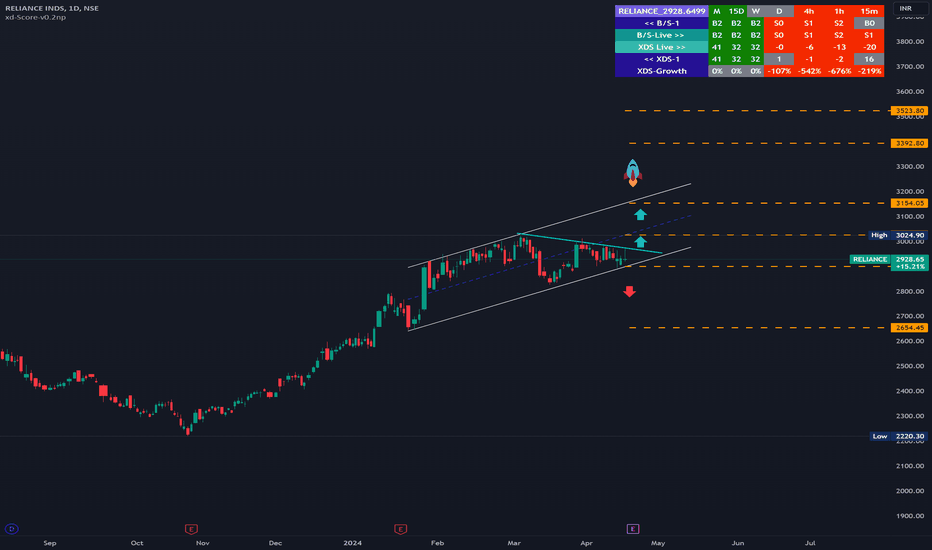Click the 4h column header in table
This screenshot has width=932, height=550.
(x=808, y=11)
